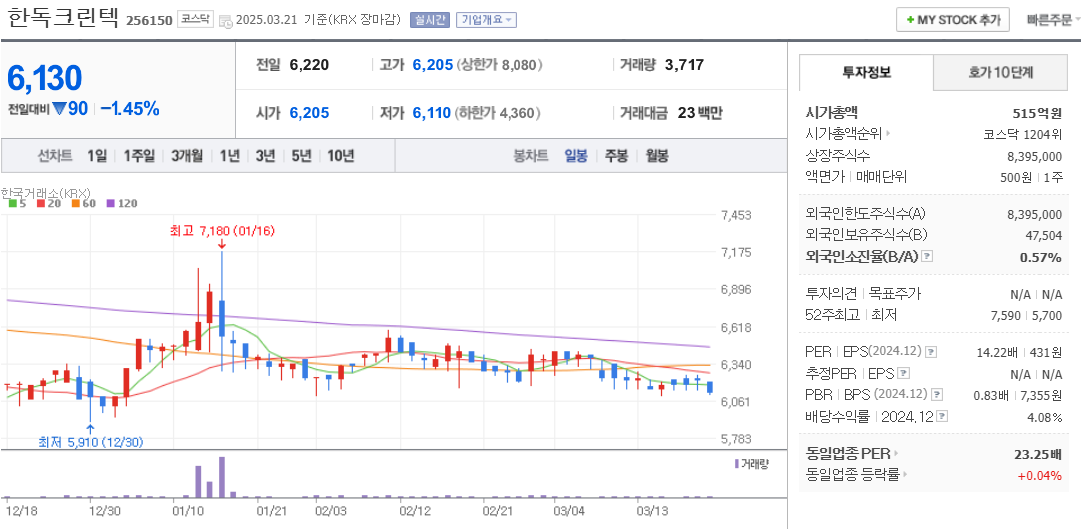This screenshot has height=529, width=1089.
Task: Click the 시가총액순위 link
Action: coord(844,134)
